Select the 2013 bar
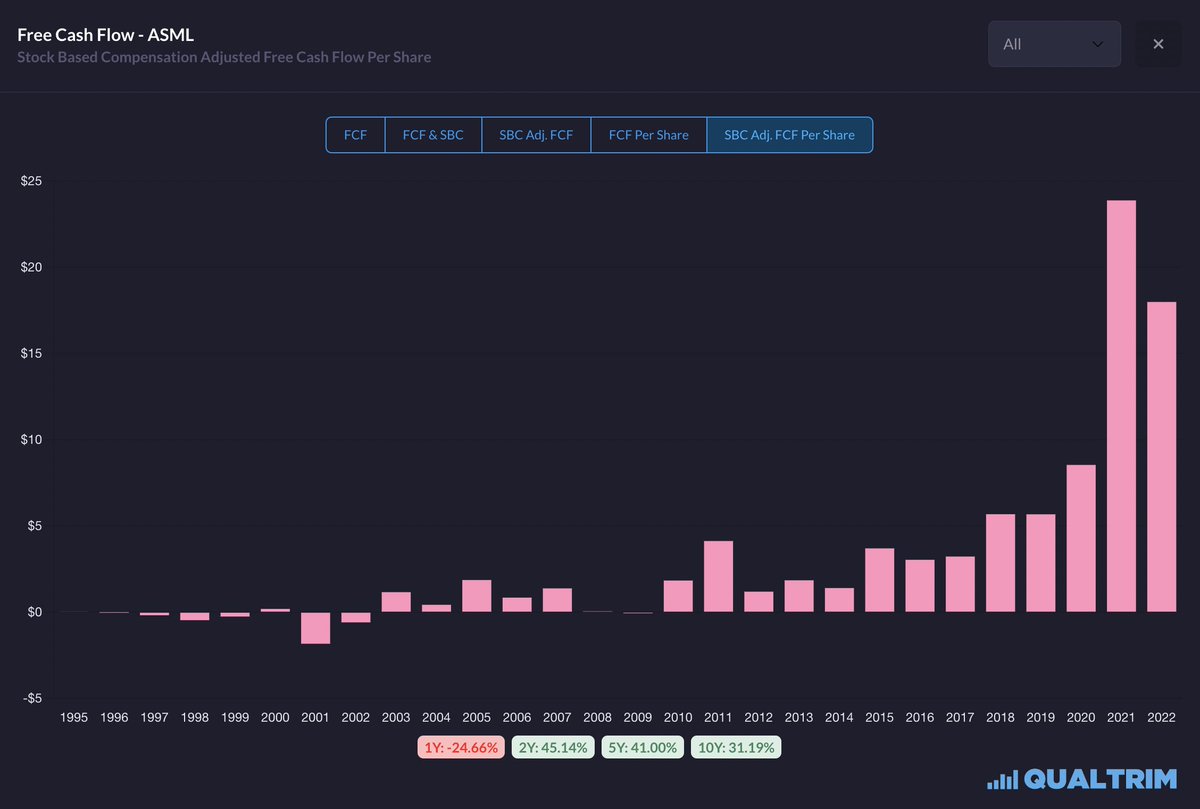The width and height of the screenshot is (1200, 809). (799, 596)
